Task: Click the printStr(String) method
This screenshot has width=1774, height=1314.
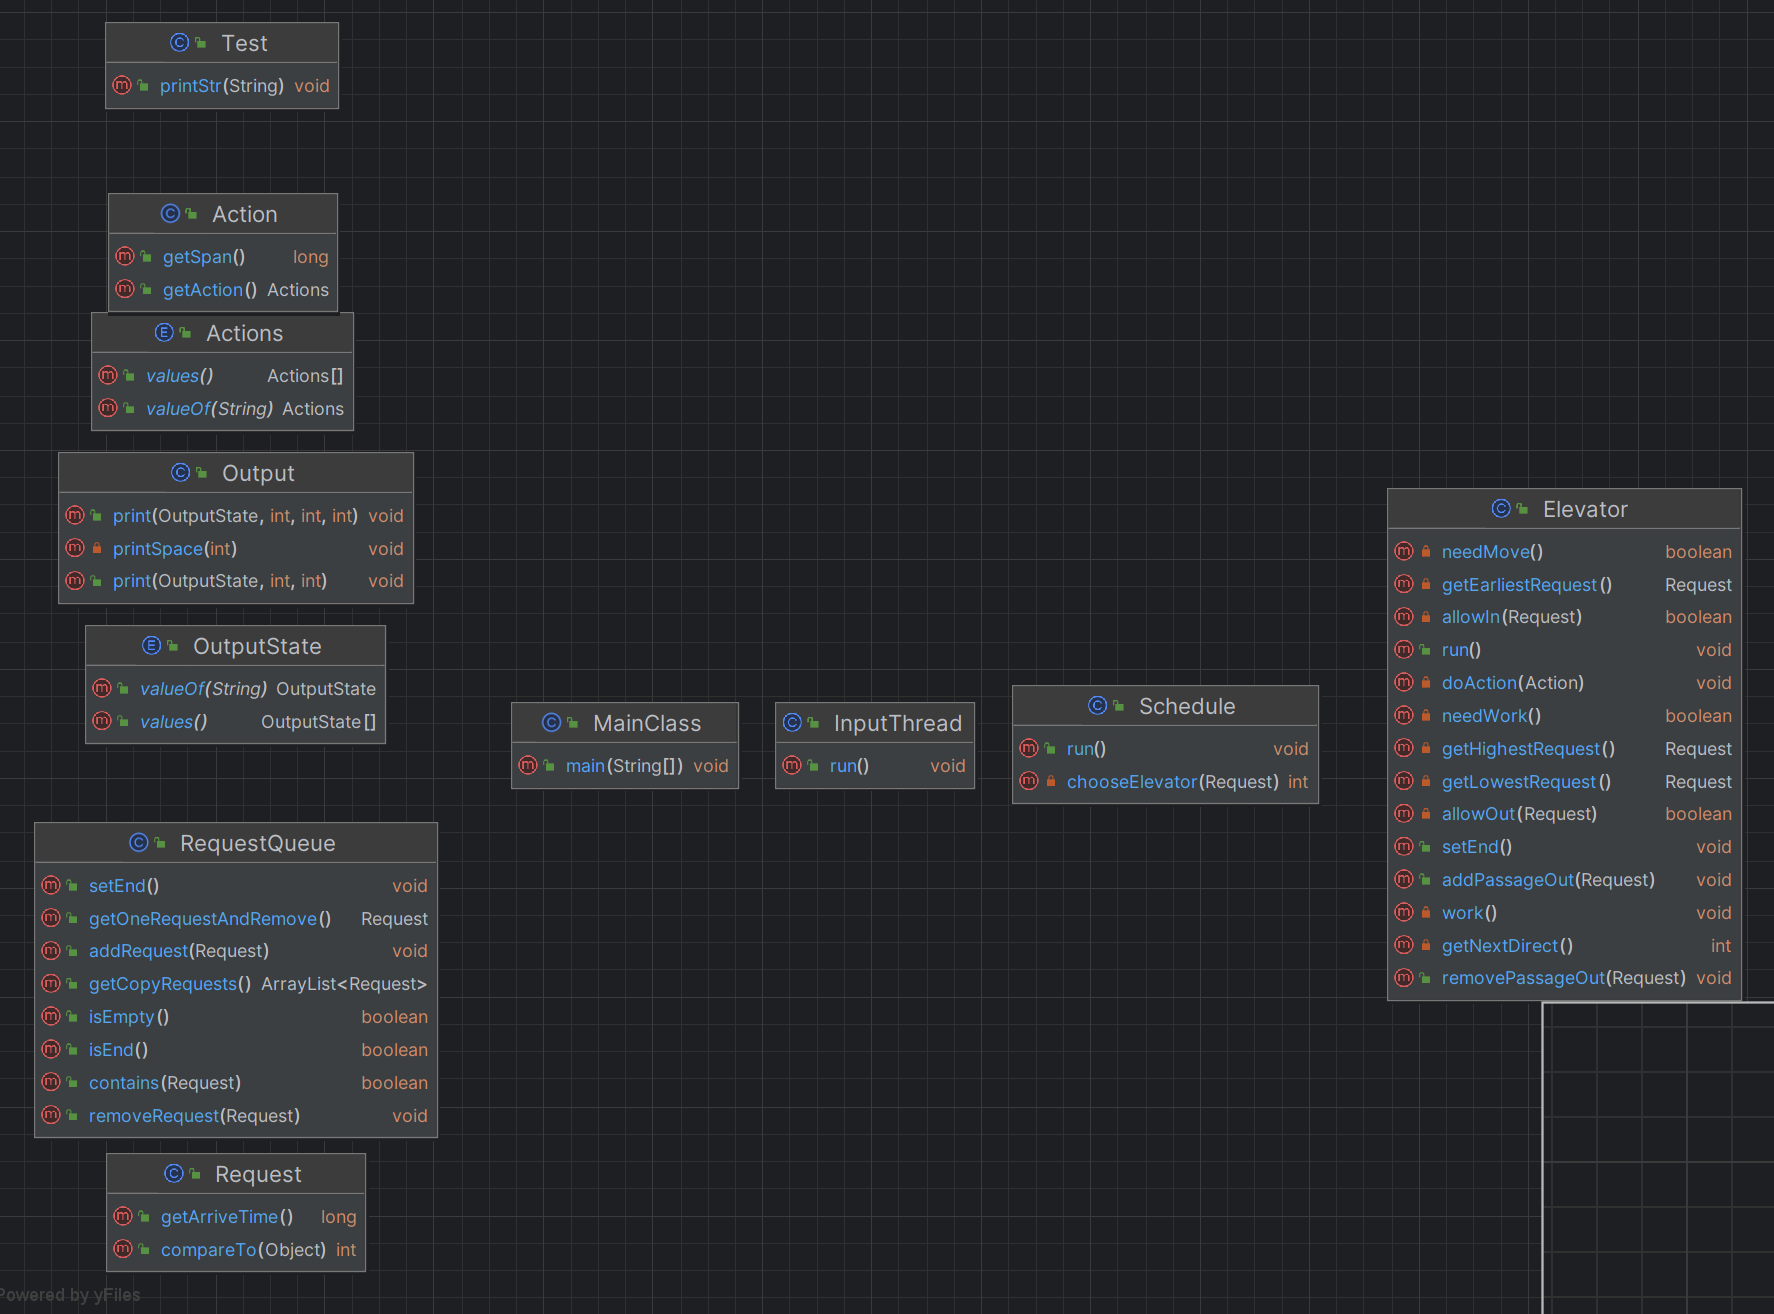Action: tap(222, 86)
